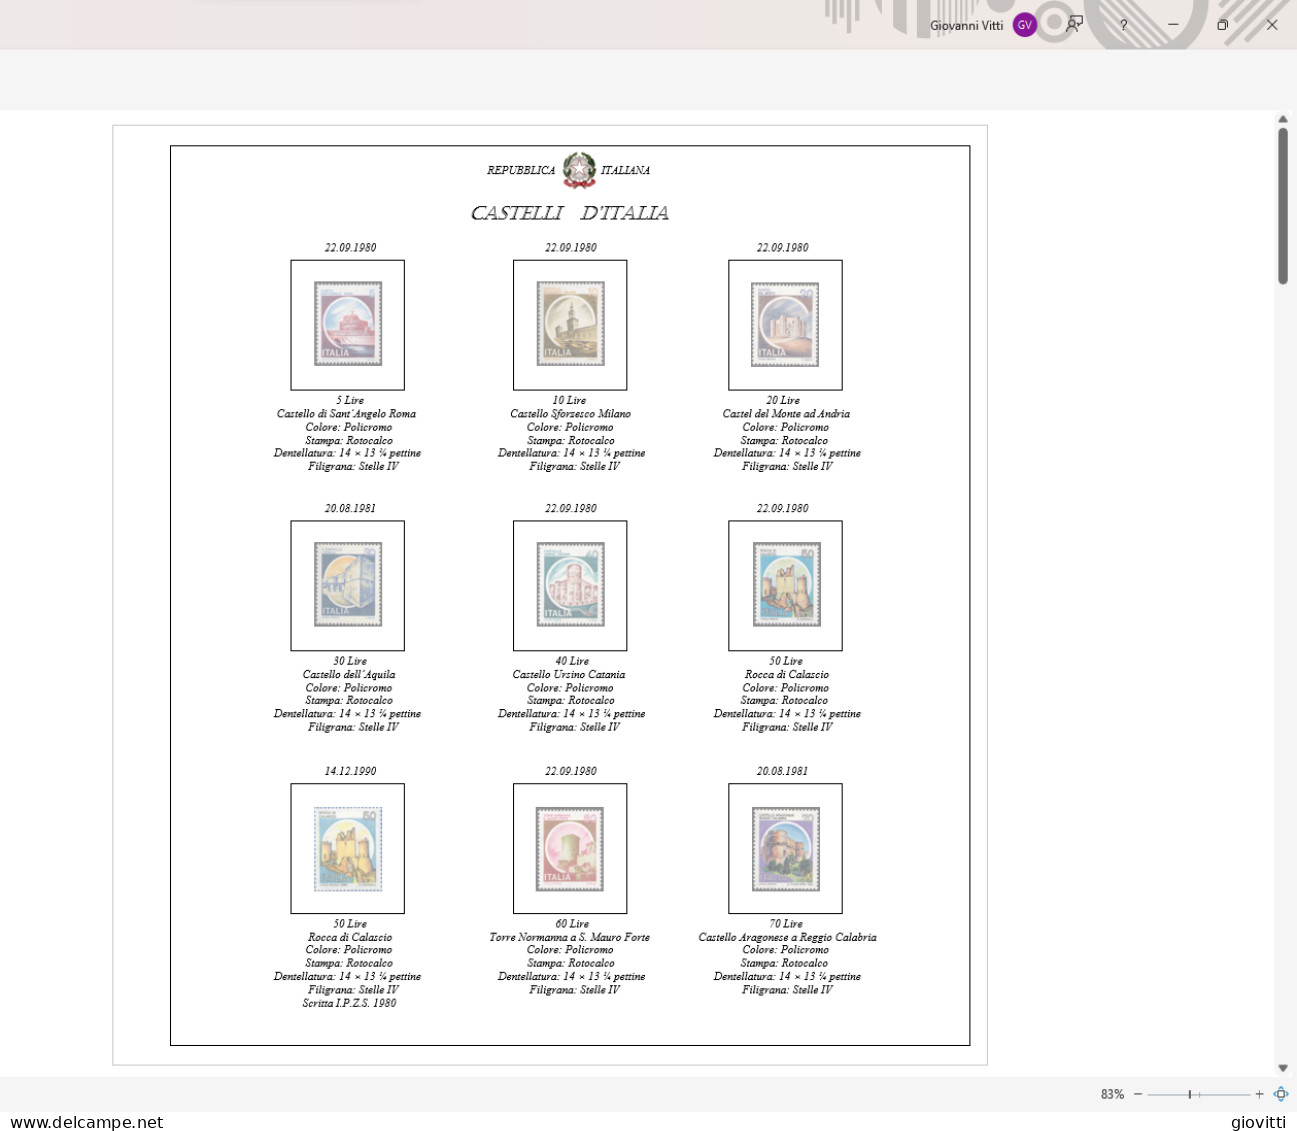The image size is (1297, 1131).
Task: Select the 5 Lire Castello Sant'Angelo stamp
Action: [348, 324]
